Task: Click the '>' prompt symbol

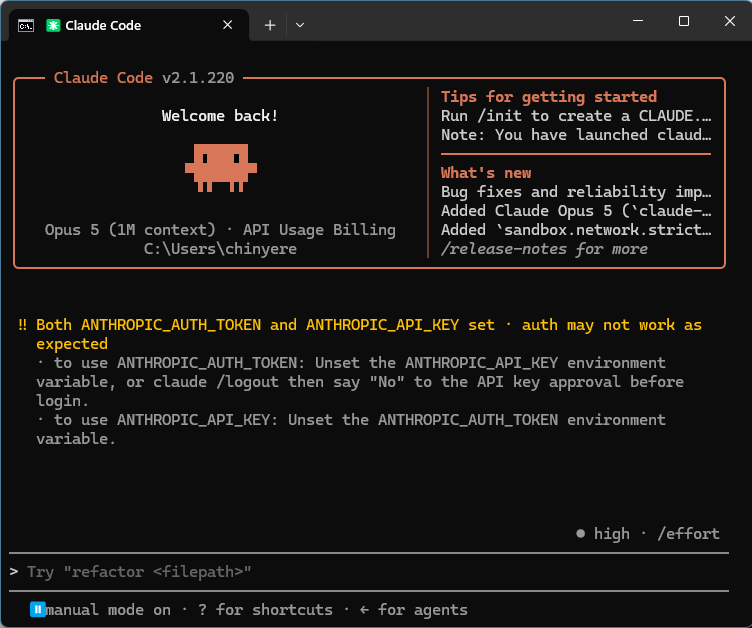Action: pos(14,571)
